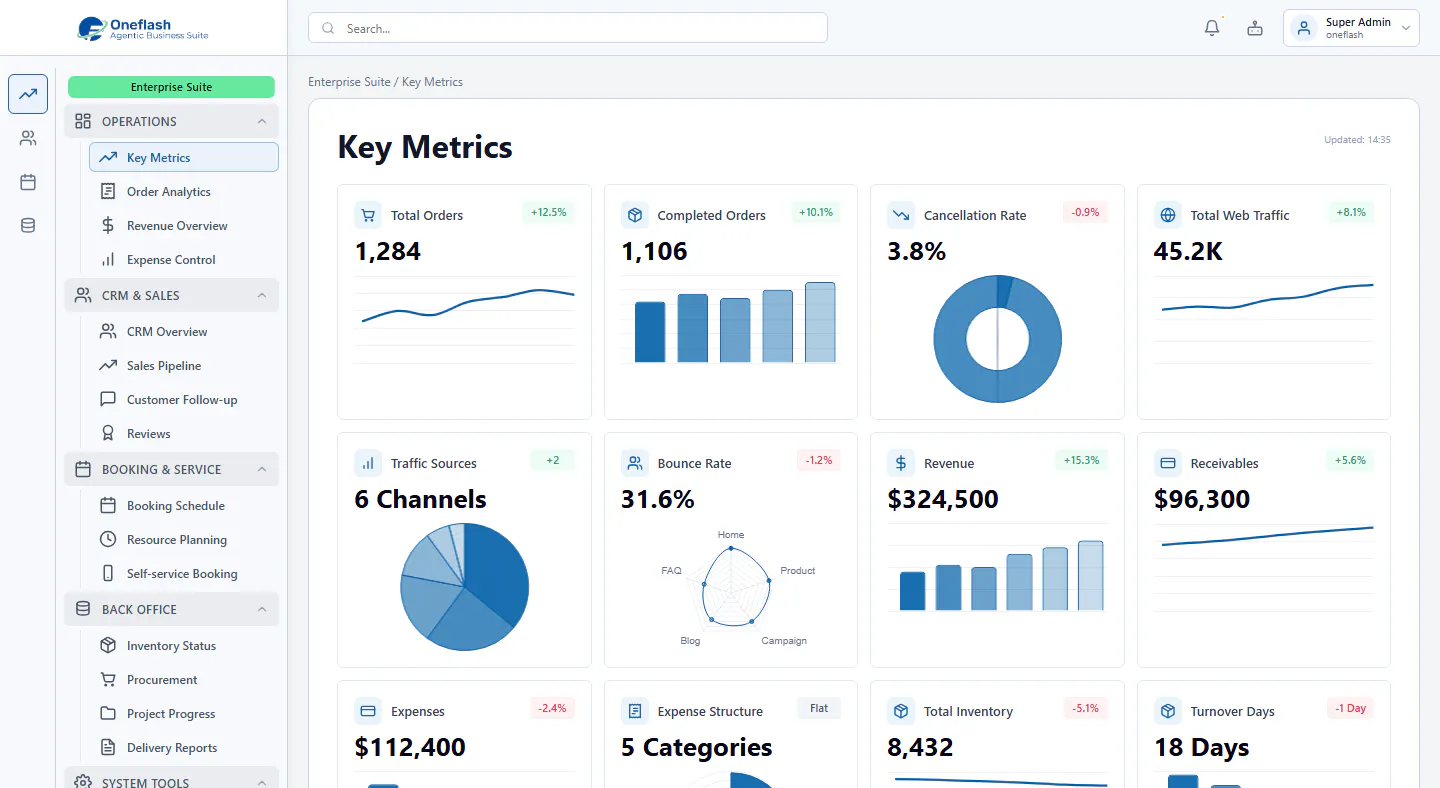Click the Cancellation Rate donut chart
The height and width of the screenshot is (788, 1440).
(997, 339)
